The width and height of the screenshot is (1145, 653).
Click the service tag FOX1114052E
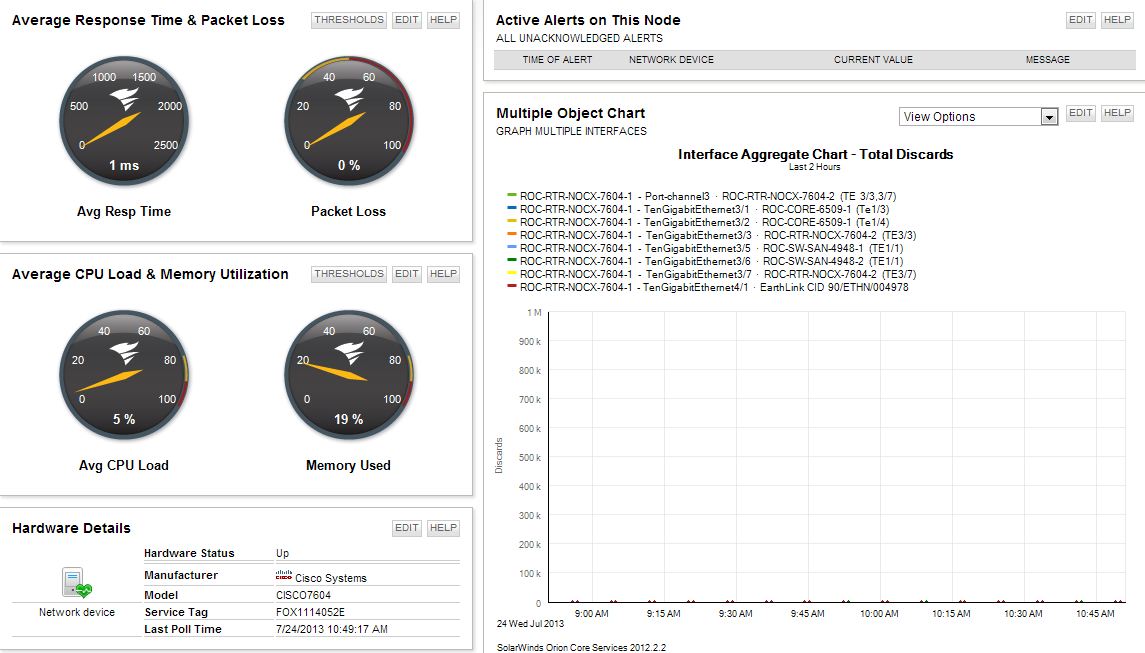310,612
